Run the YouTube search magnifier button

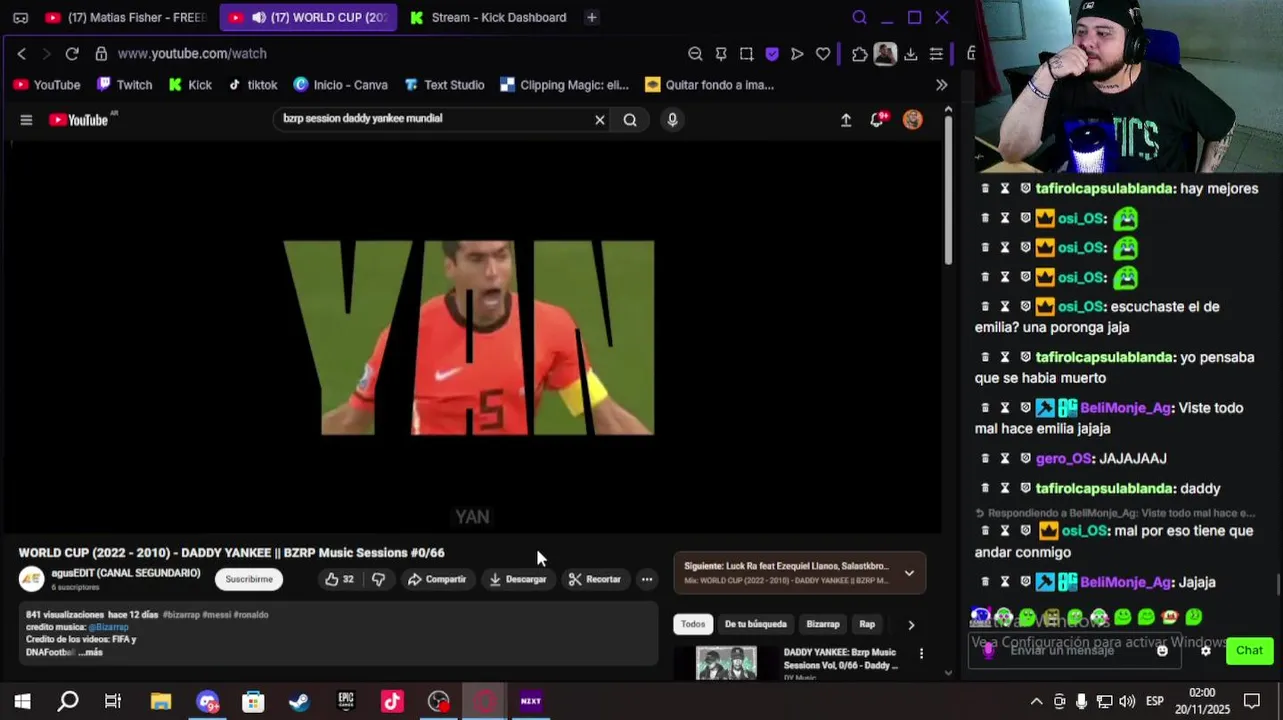coord(630,120)
